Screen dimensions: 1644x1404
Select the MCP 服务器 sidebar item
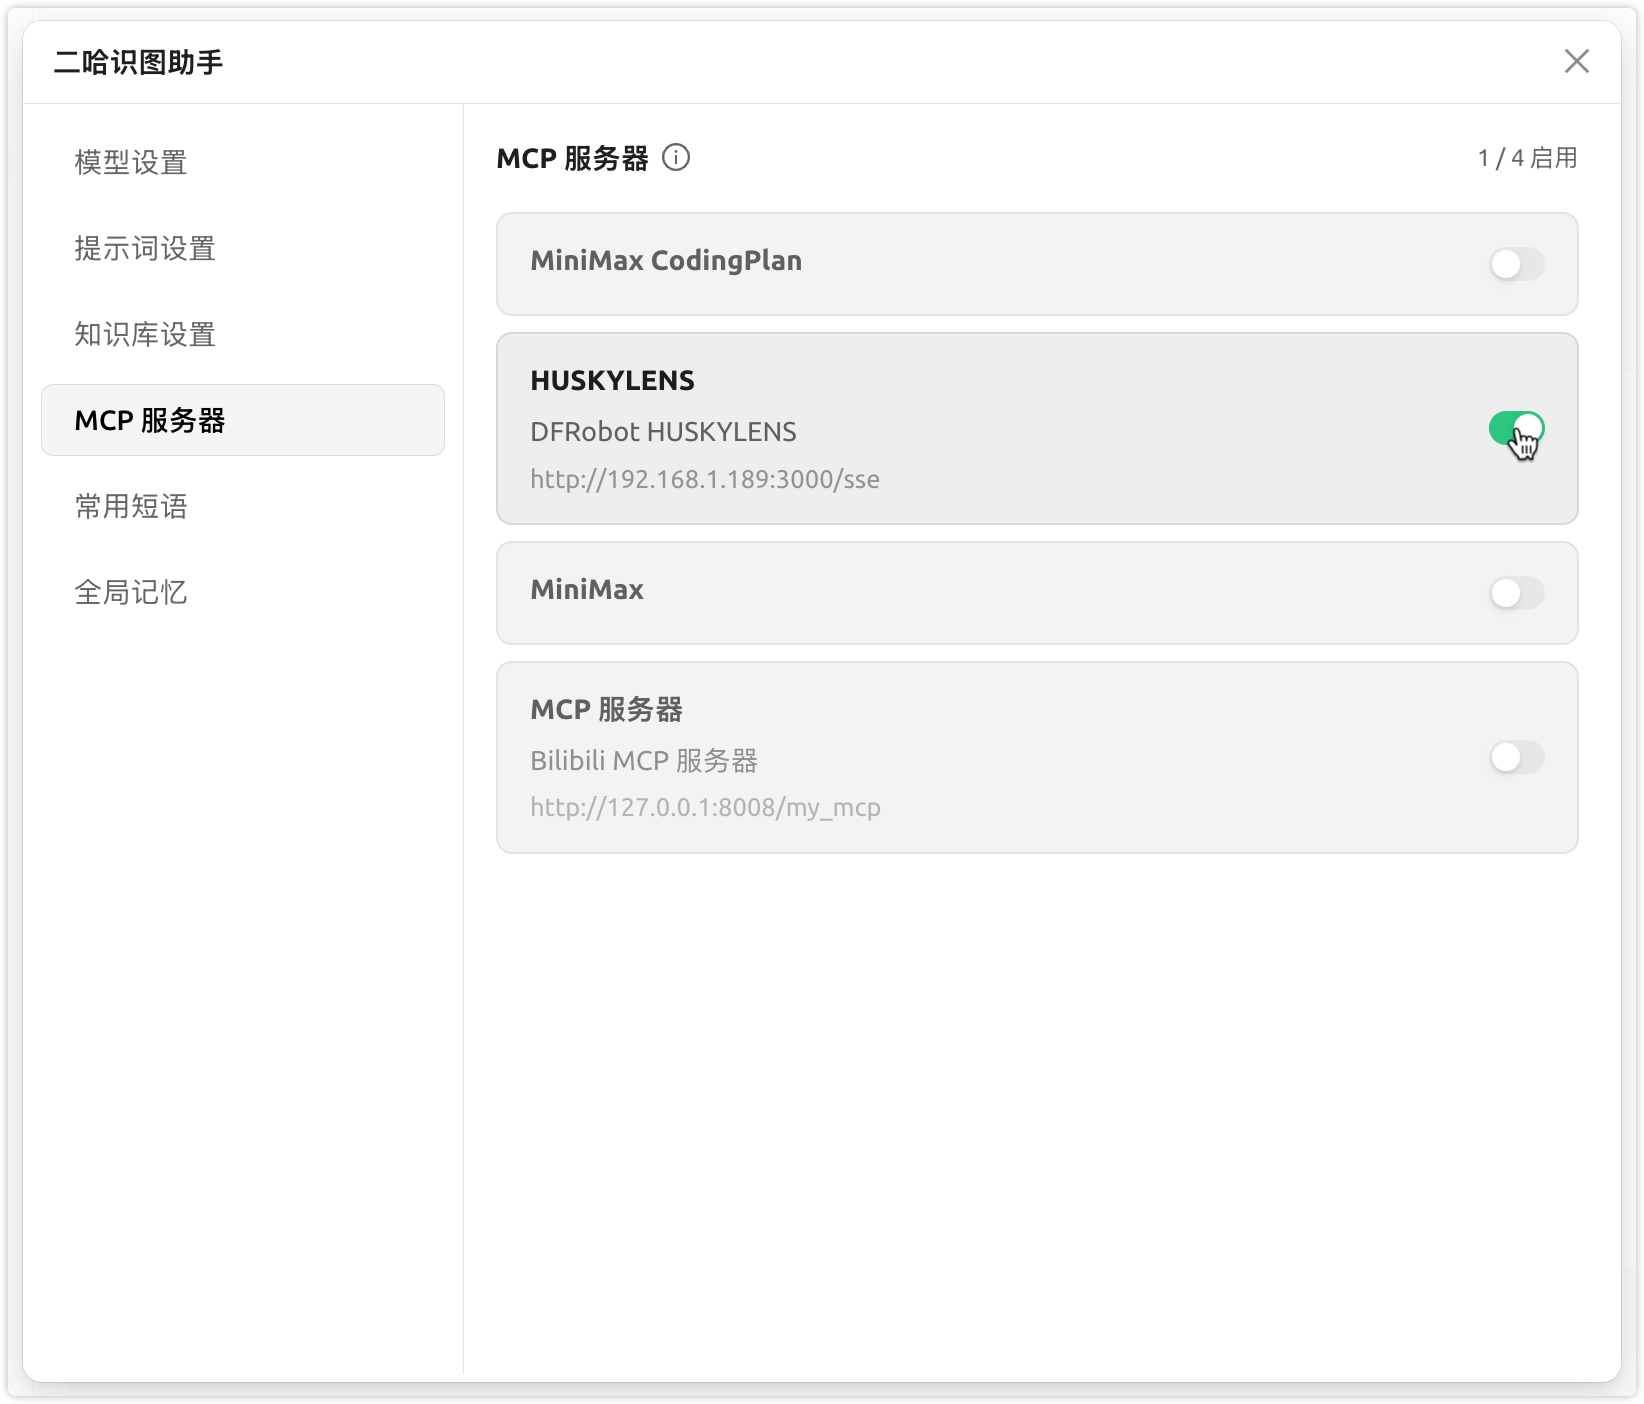click(150, 420)
